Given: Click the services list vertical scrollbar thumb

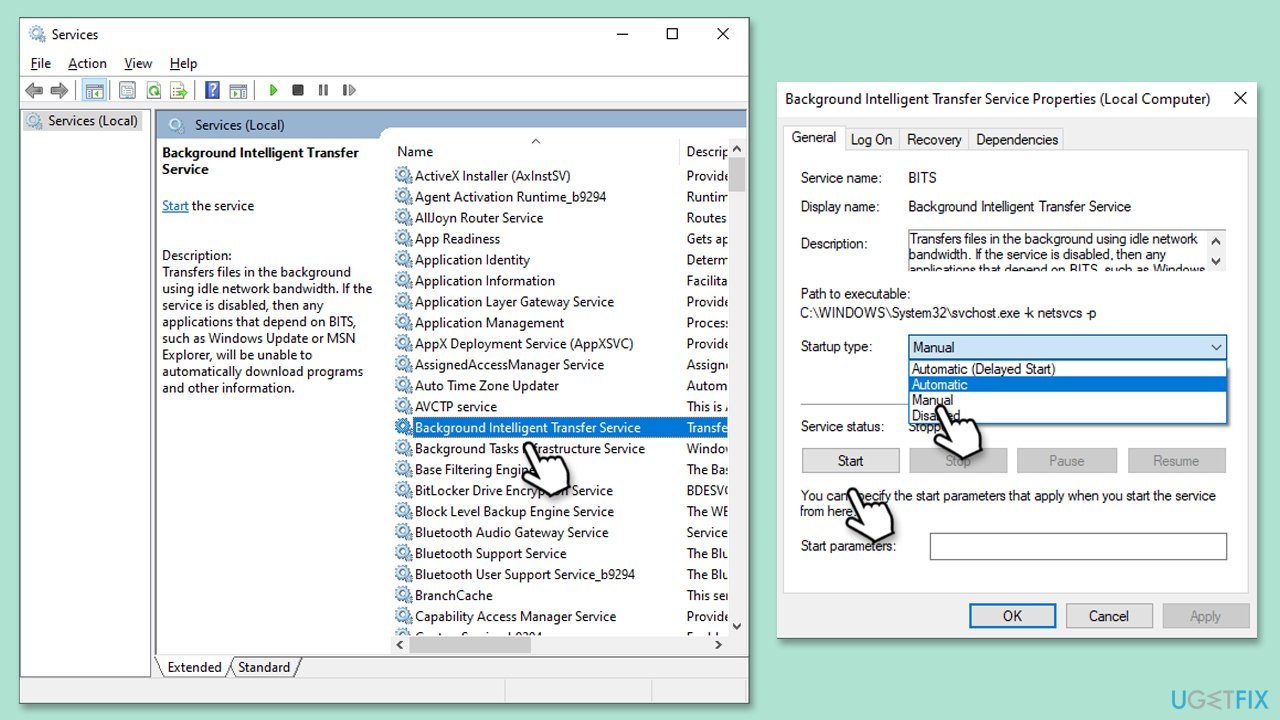Looking at the screenshot, I should click(x=737, y=174).
